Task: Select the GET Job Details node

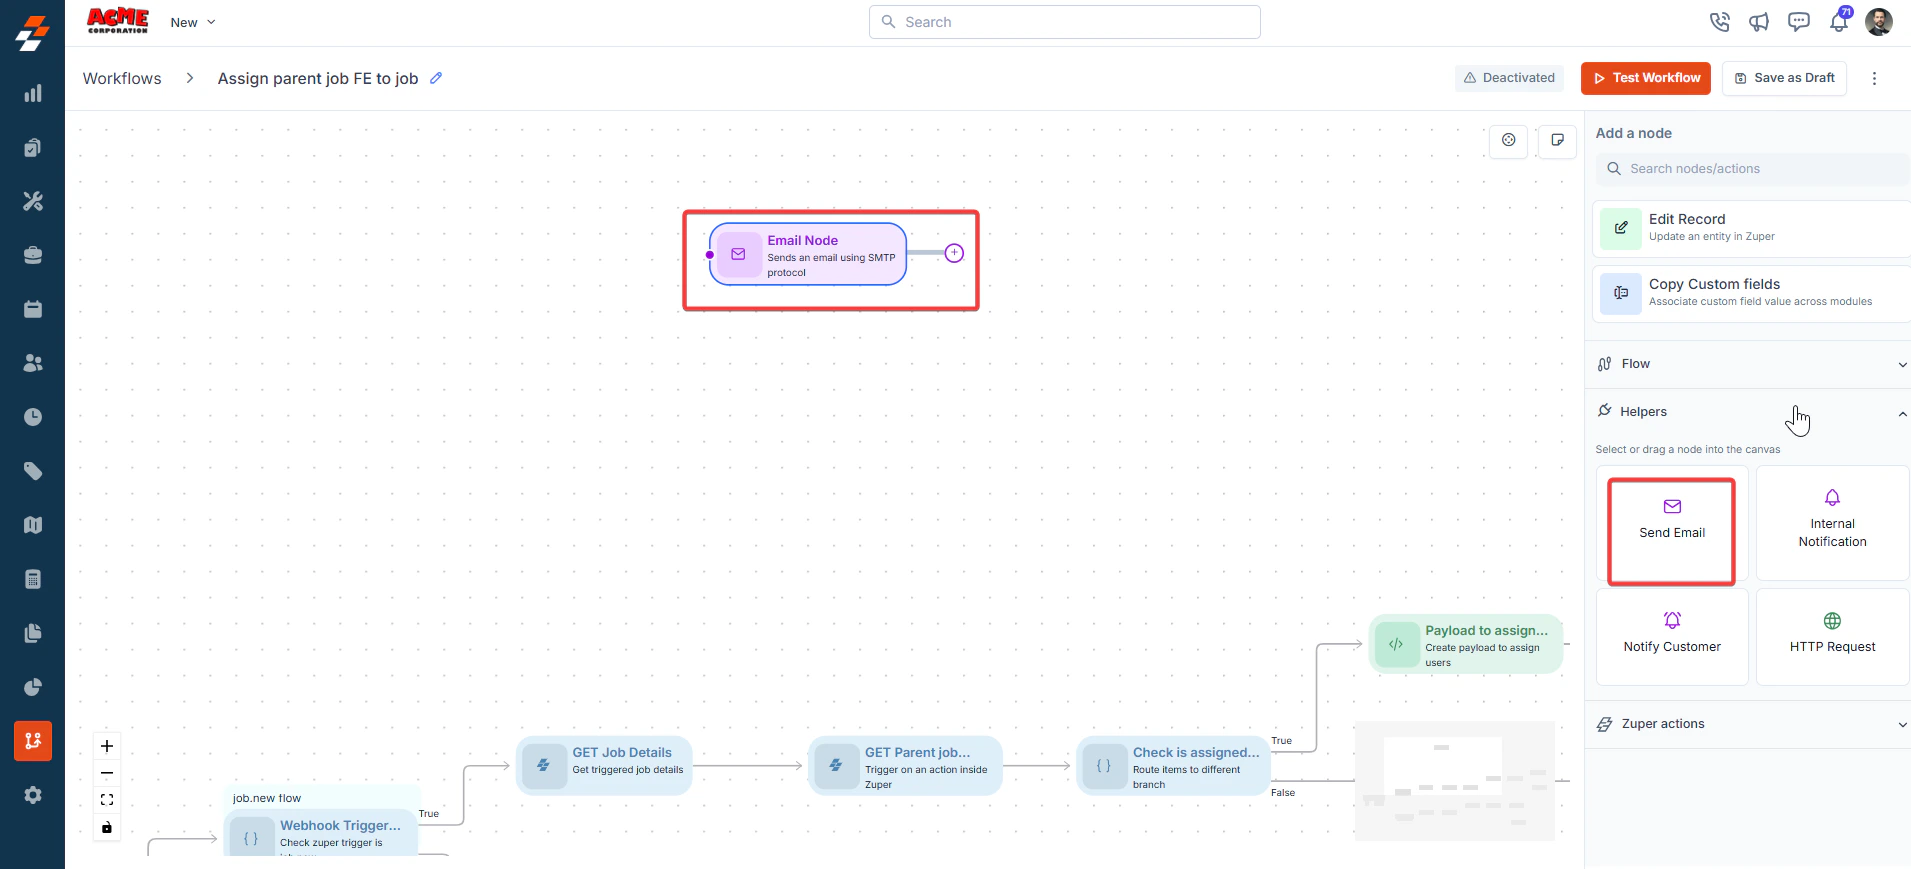Action: tap(604, 766)
